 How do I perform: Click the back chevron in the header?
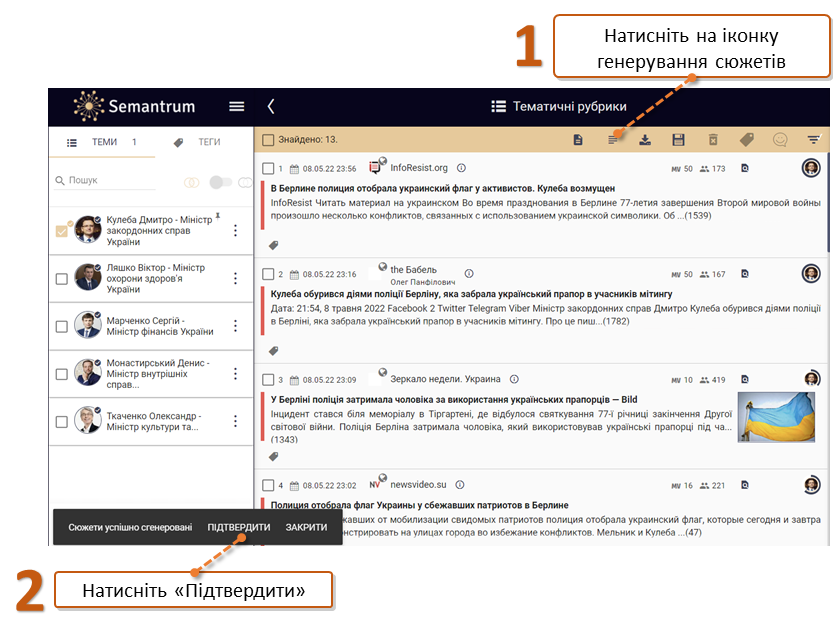[270, 106]
